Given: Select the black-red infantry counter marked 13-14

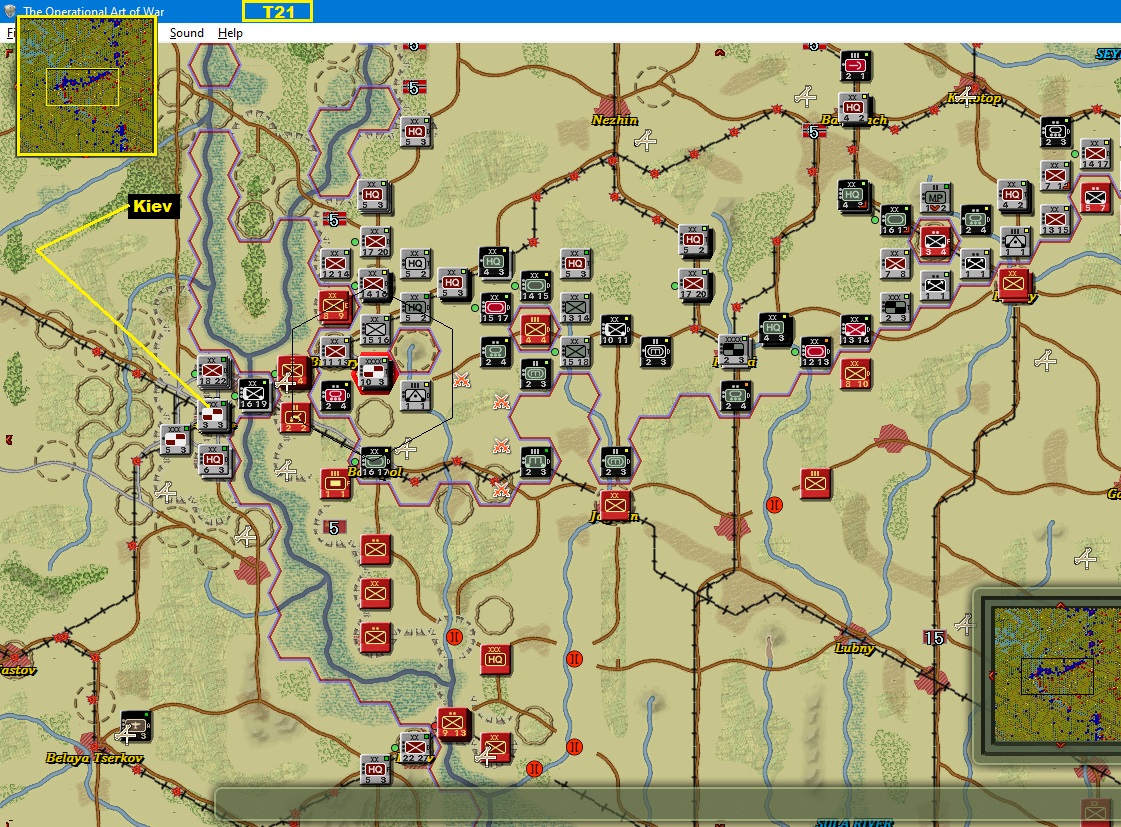Looking at the screenshot, I should [x=855, y=330].
